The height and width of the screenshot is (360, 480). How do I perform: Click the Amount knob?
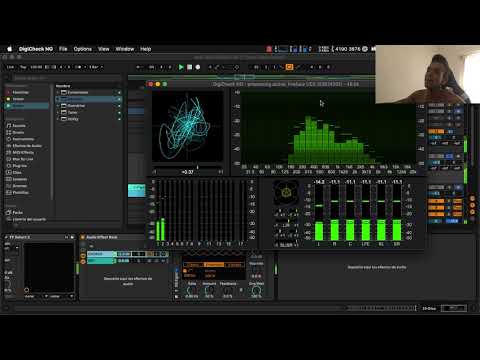tap(209, 290)
